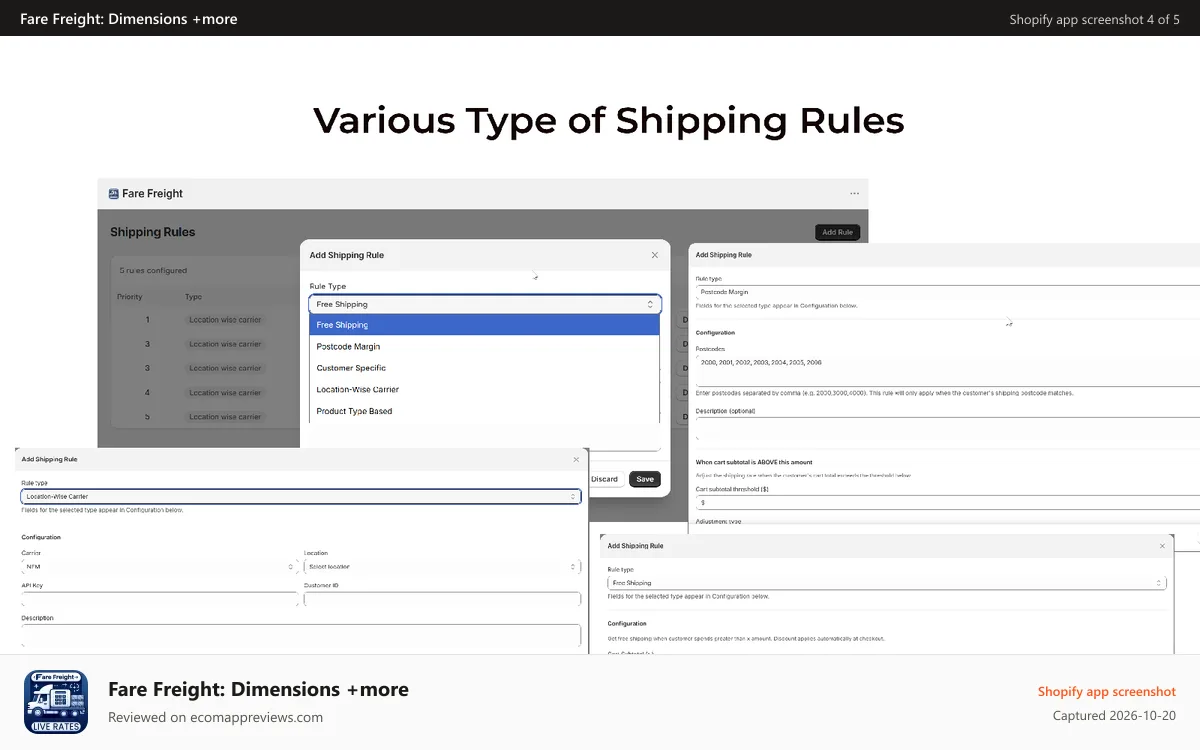Viewport: 1200px width, 750px height.
Task: Click the Fare Freight Live Rates app thumbnail
Action: pos(56,702)
